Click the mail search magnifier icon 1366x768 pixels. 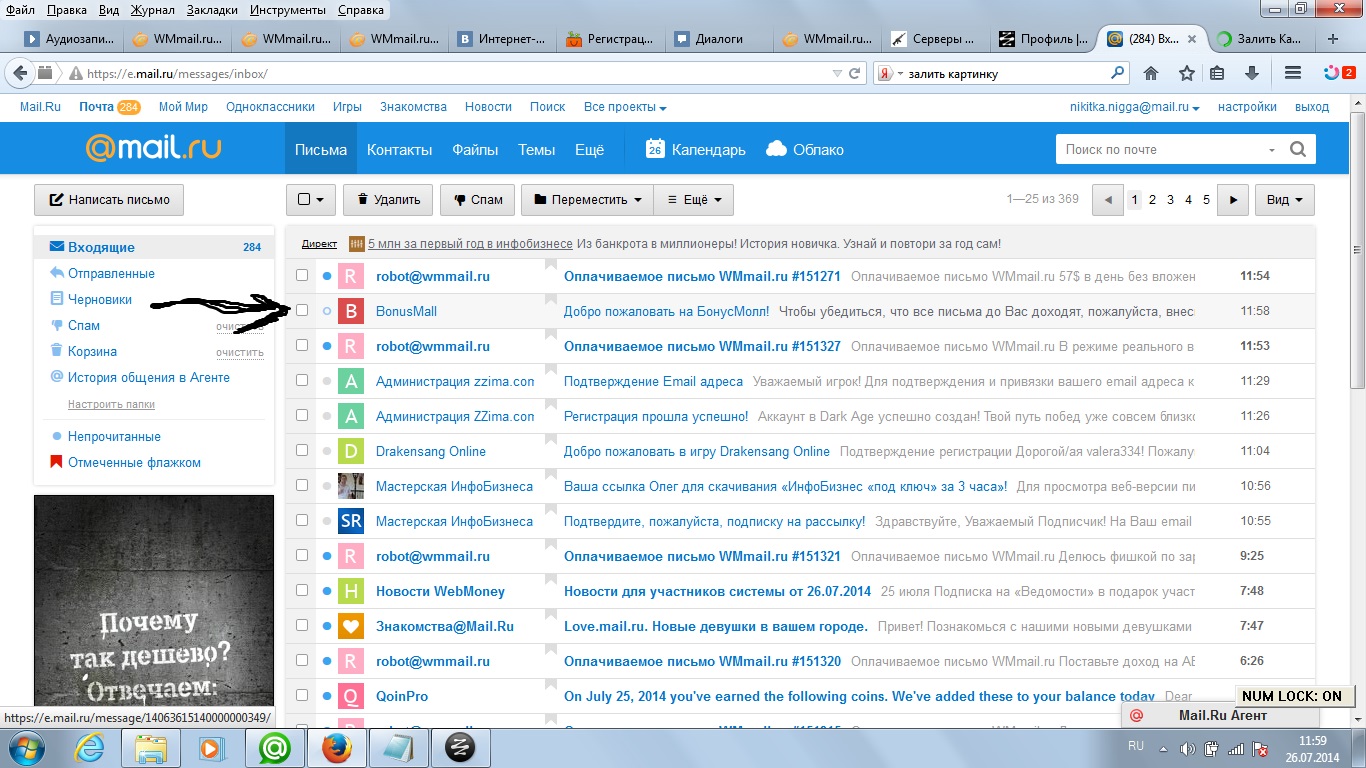[x=1298, y=150]
